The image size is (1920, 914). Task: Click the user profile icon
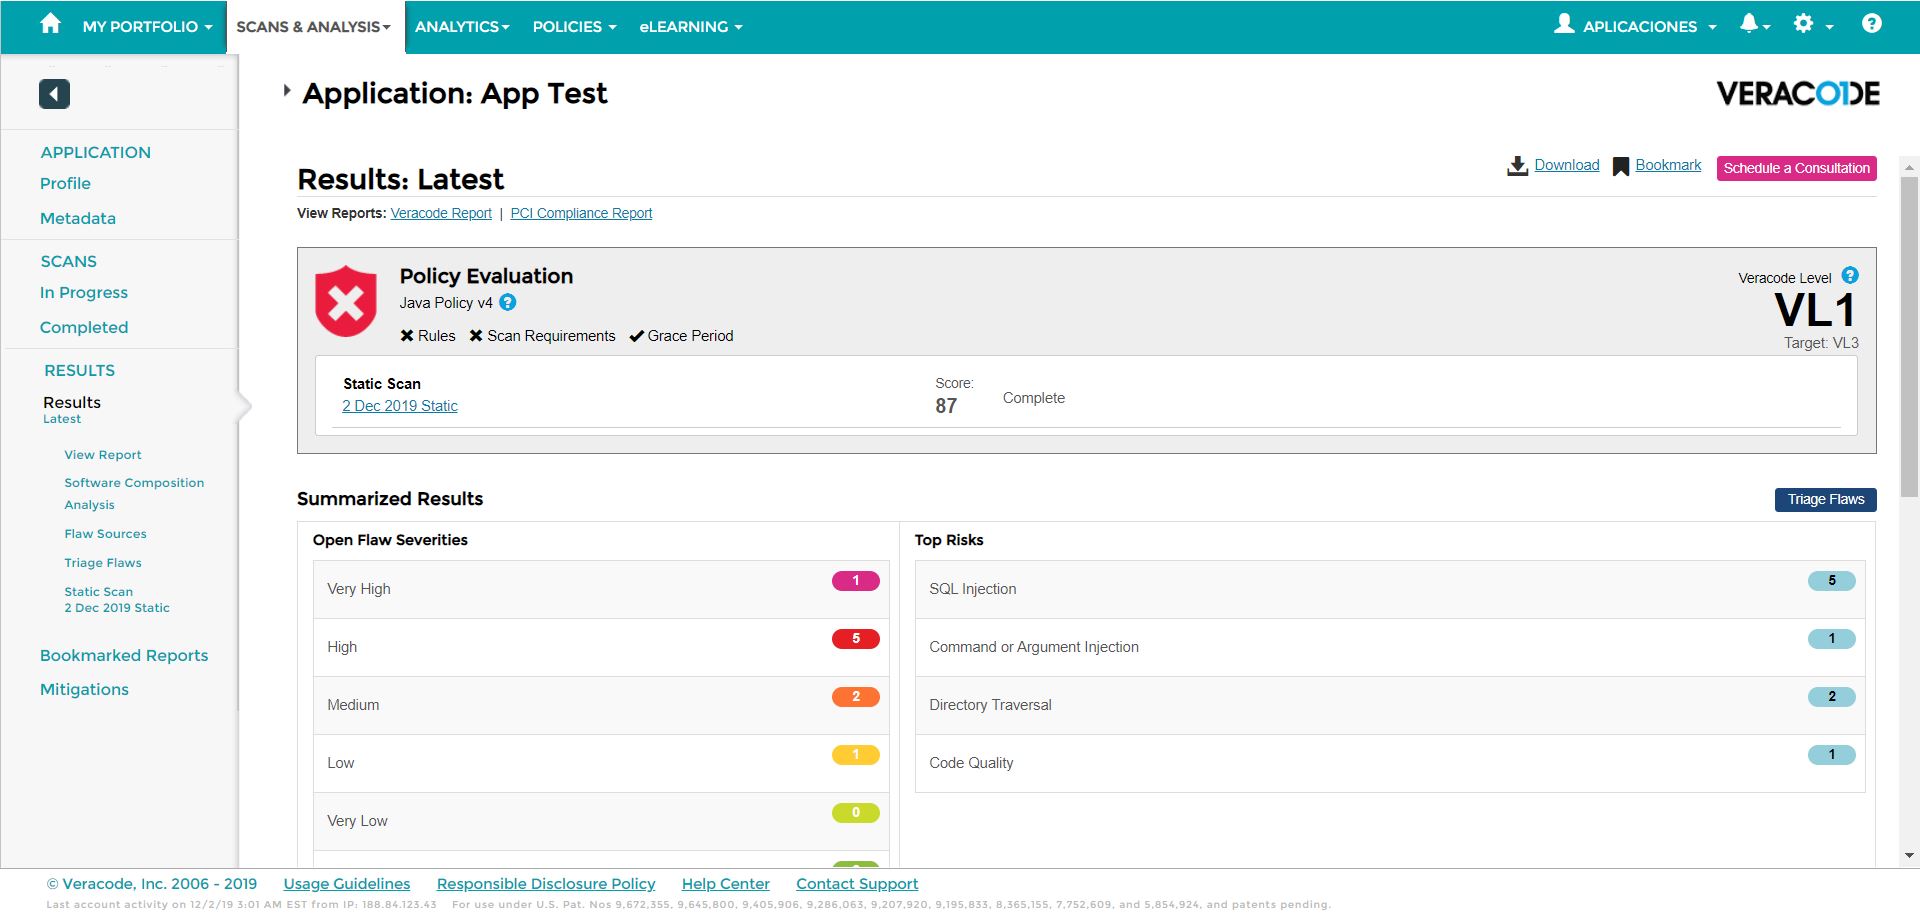coord(1564,24)
